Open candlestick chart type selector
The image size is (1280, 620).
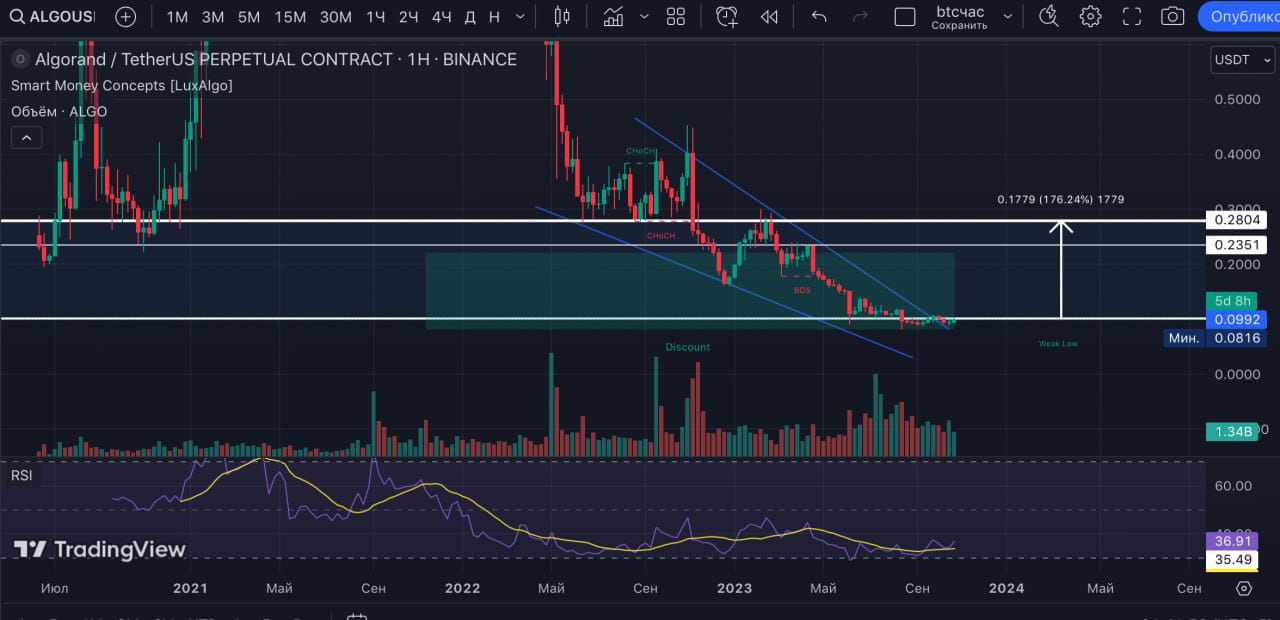(x=561, y=17)
